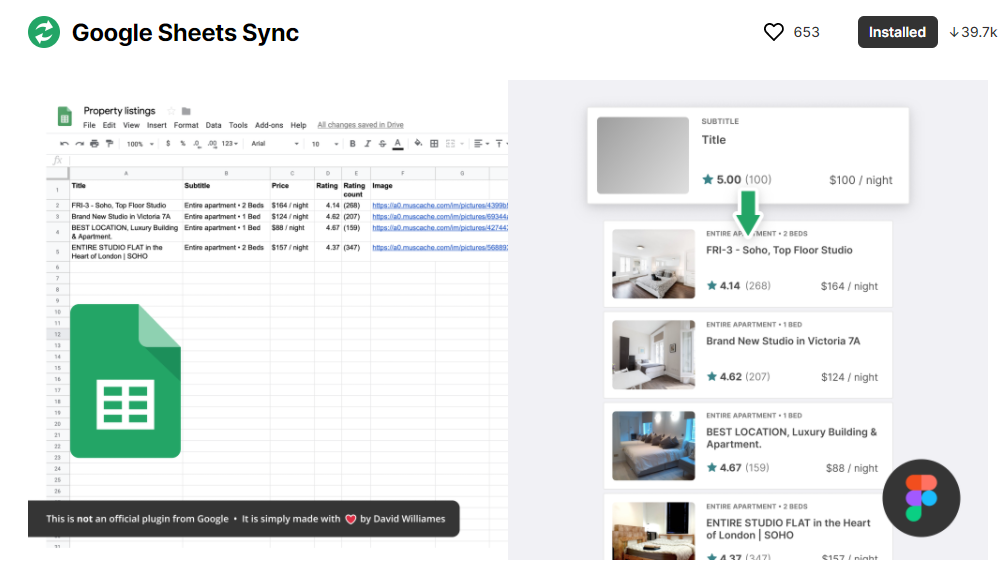Click the Merge cells icon
The image size is (1005, 584).
pyautogui.click(x=453, y=144)
